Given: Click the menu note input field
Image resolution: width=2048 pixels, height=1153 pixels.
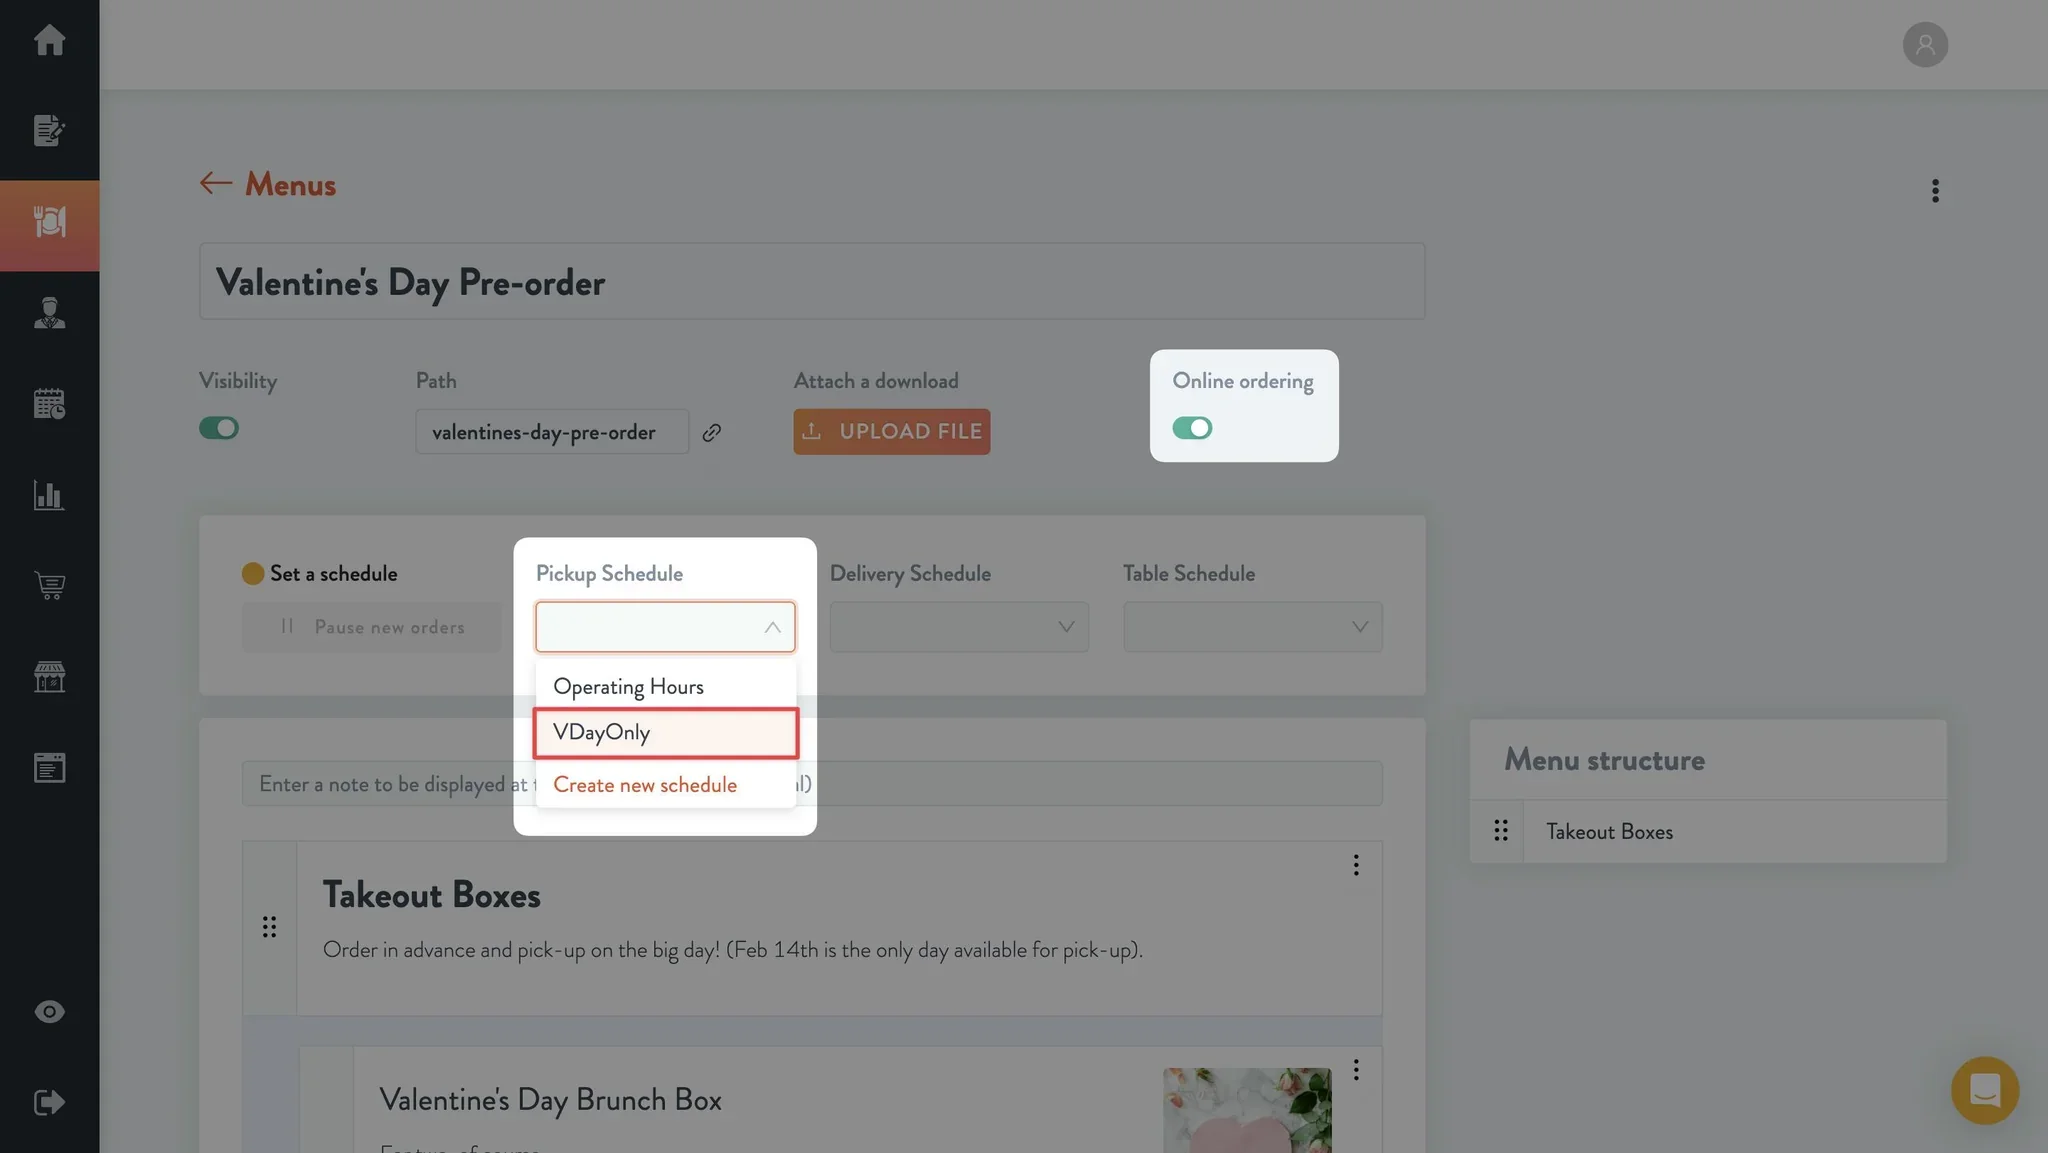Looking at the screenshot, I should pos(812,784).
